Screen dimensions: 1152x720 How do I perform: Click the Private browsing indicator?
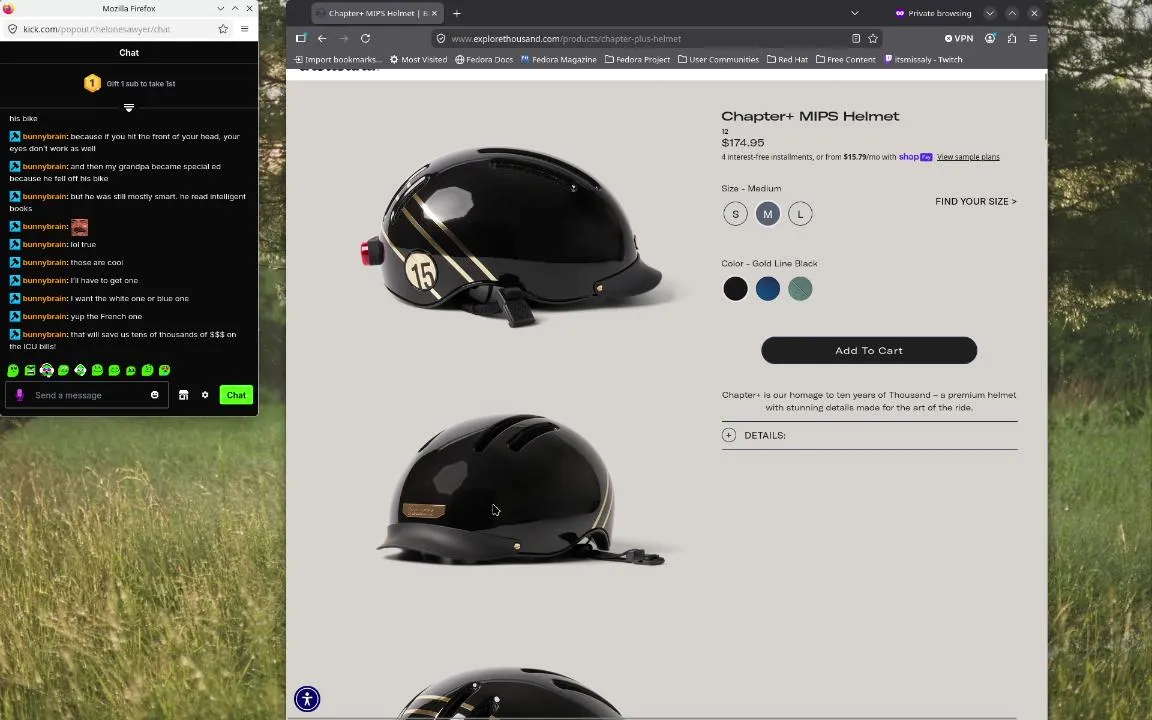(x=933, y=13)
